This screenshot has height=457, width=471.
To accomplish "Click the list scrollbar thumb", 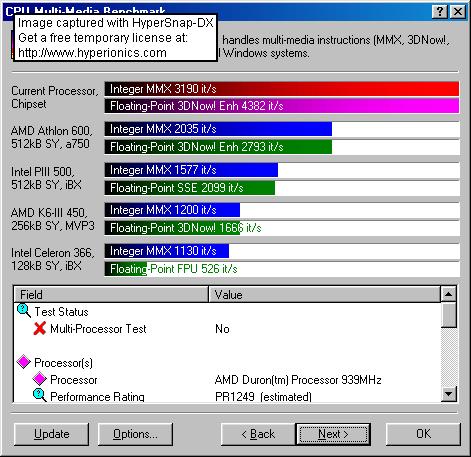I will click(448, 315).
